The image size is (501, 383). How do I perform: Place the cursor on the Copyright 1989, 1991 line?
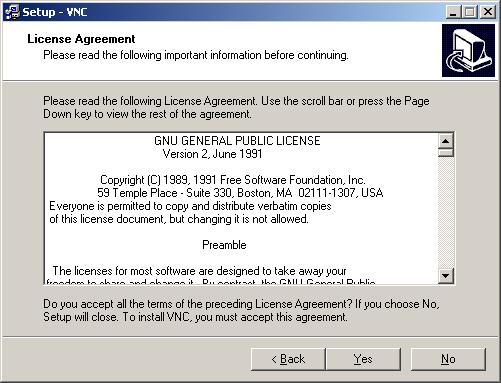click(x=233, y=180)
